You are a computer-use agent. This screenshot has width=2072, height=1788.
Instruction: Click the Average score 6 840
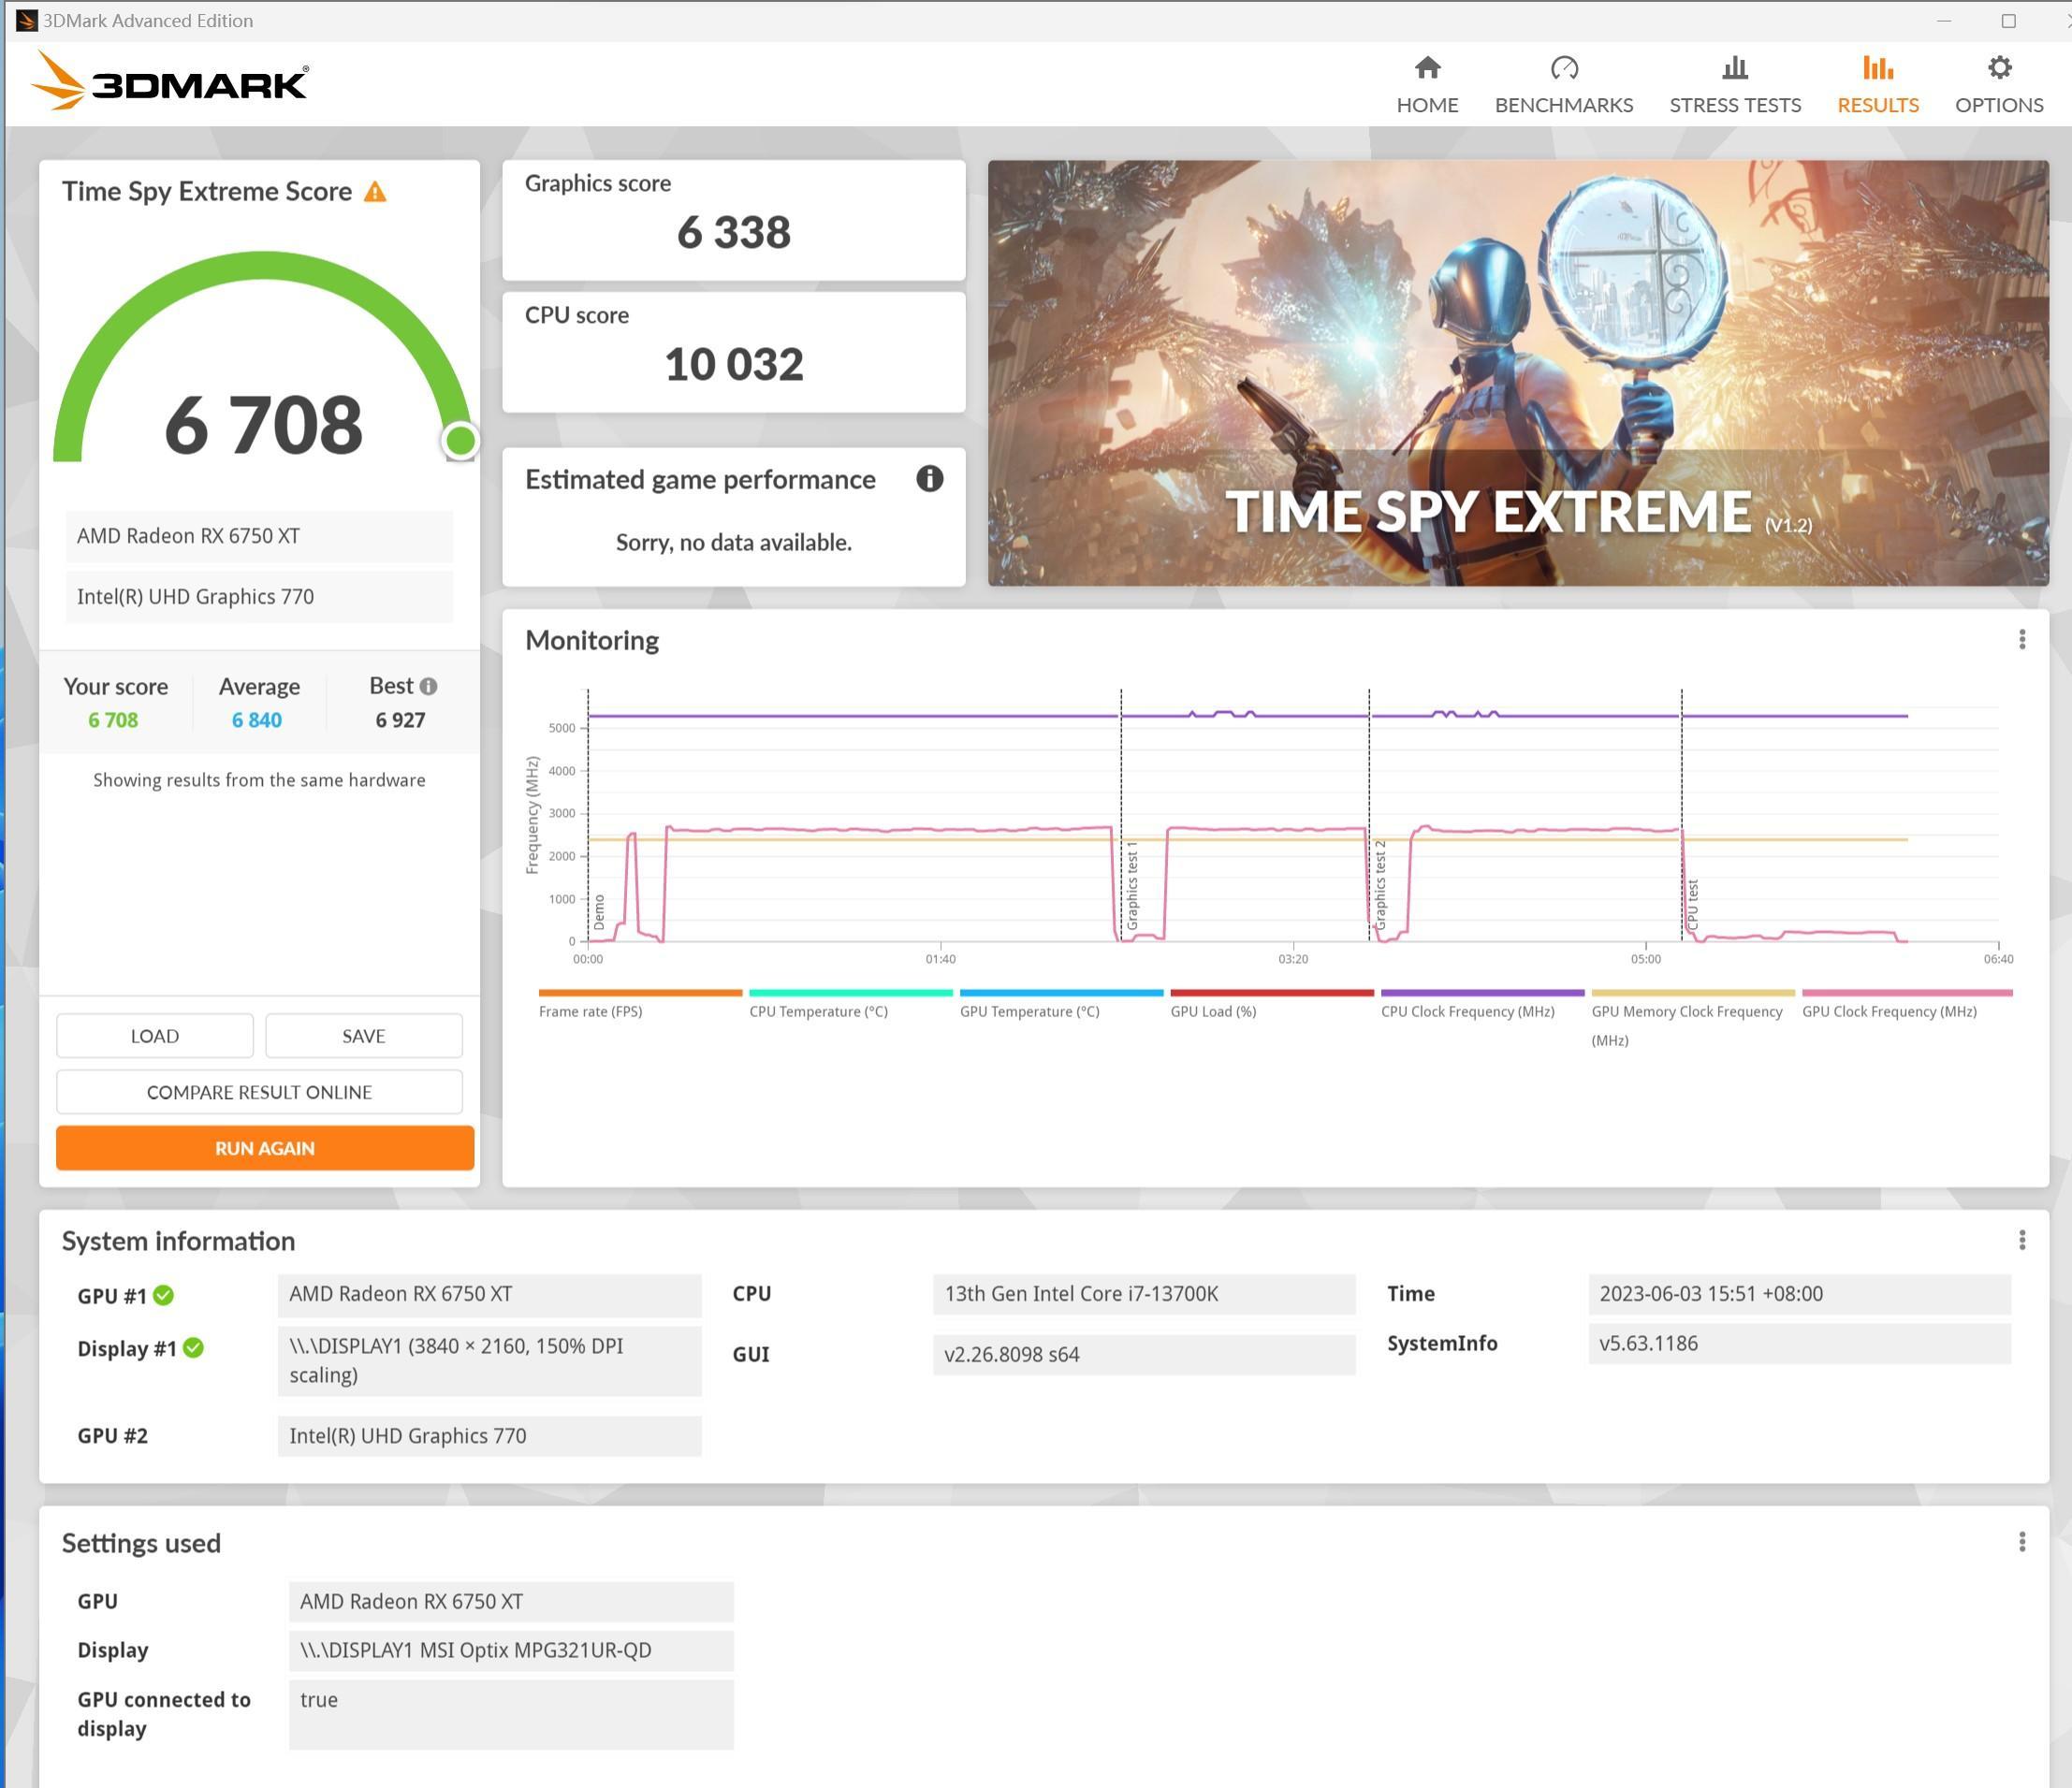click(x=257, y=720)
